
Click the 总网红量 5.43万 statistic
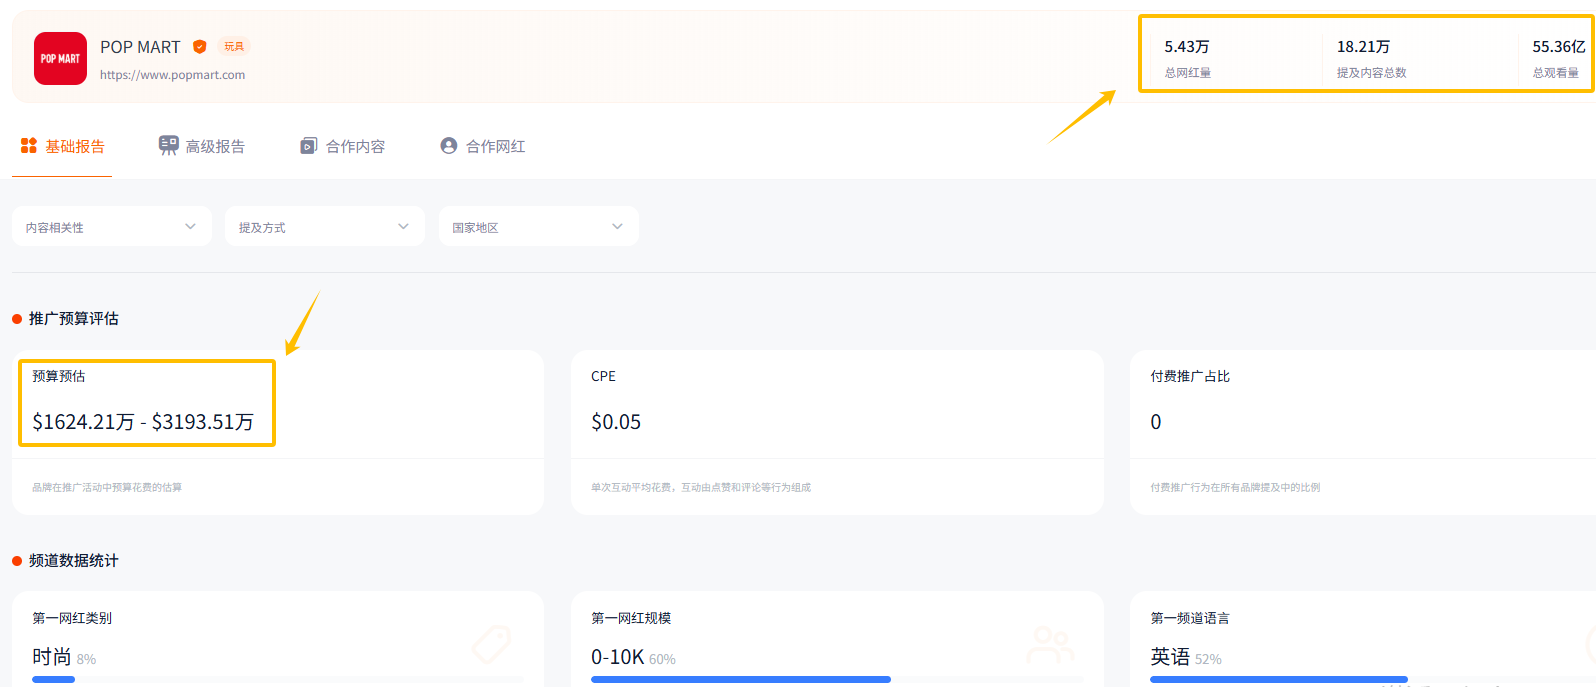pos(1188,58)
